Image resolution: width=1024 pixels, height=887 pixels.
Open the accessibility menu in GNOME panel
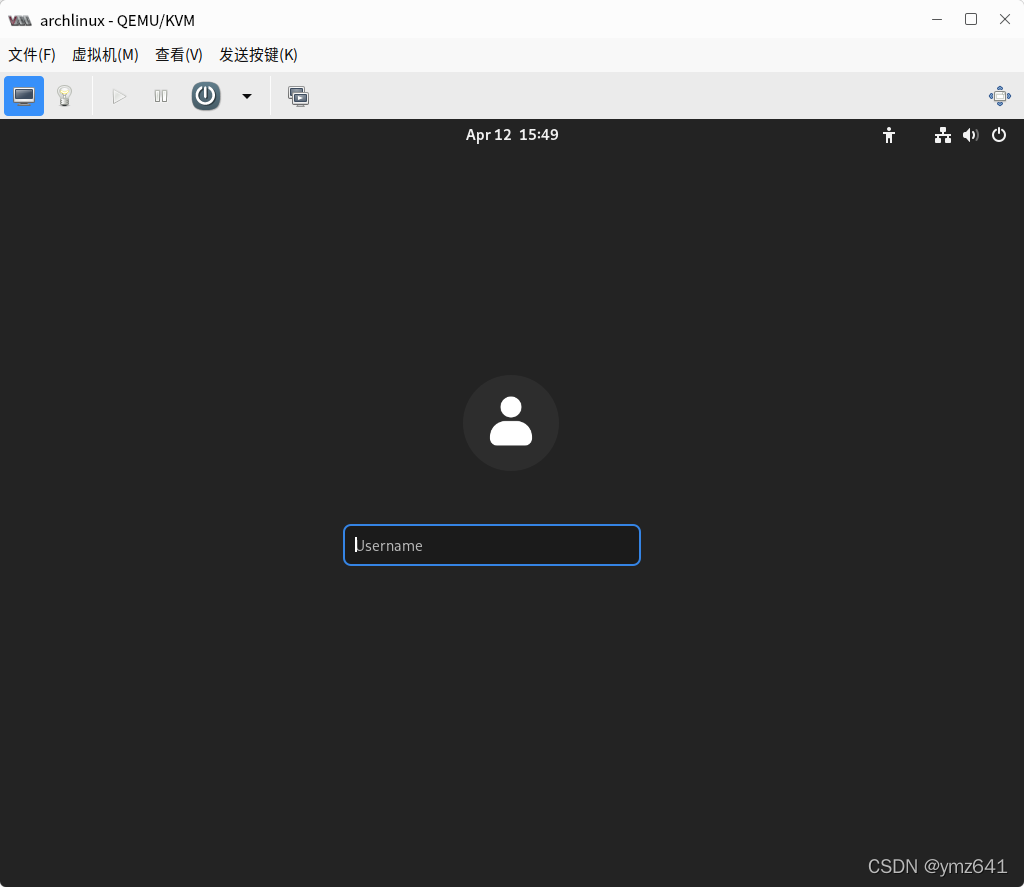(889, 135)
